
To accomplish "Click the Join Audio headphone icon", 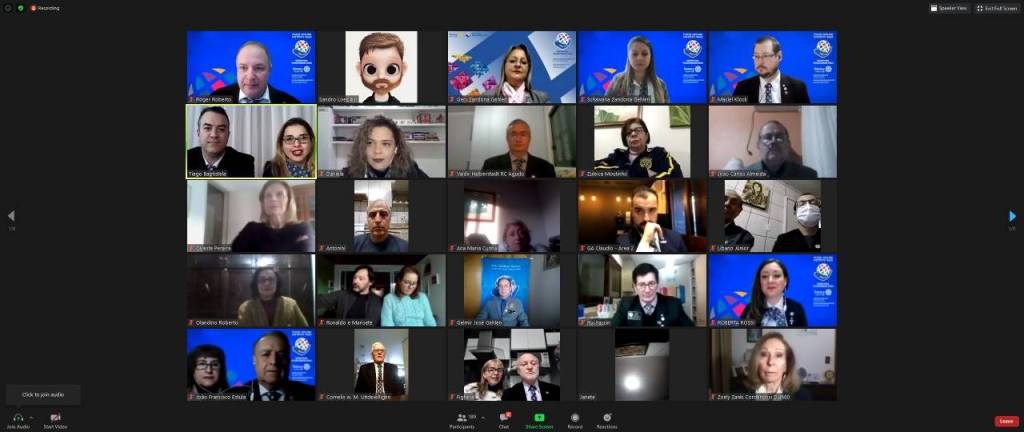I will [x=17, y=417].
